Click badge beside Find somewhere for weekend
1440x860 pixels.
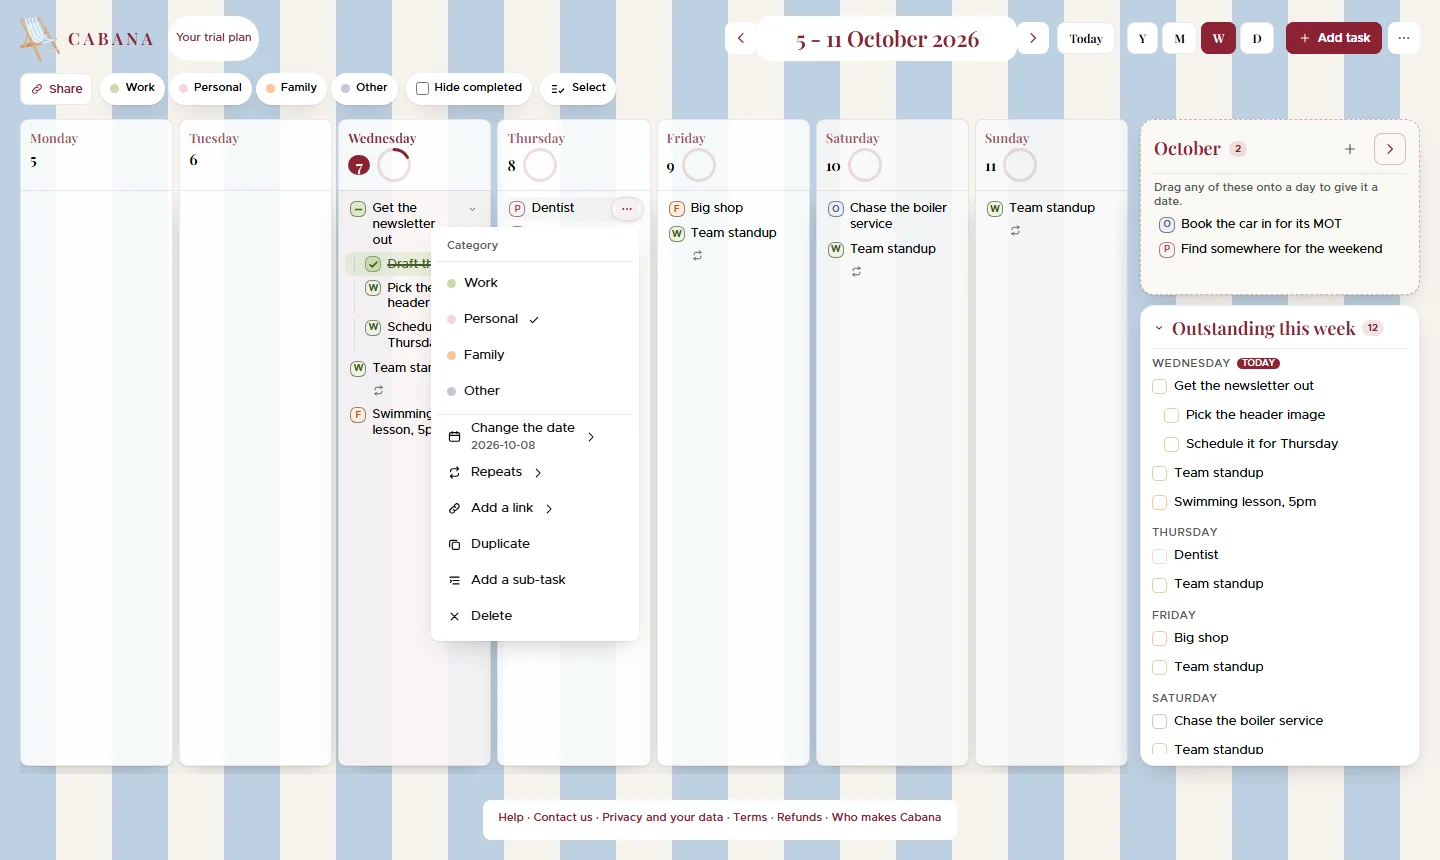(x=1167, y=249)
